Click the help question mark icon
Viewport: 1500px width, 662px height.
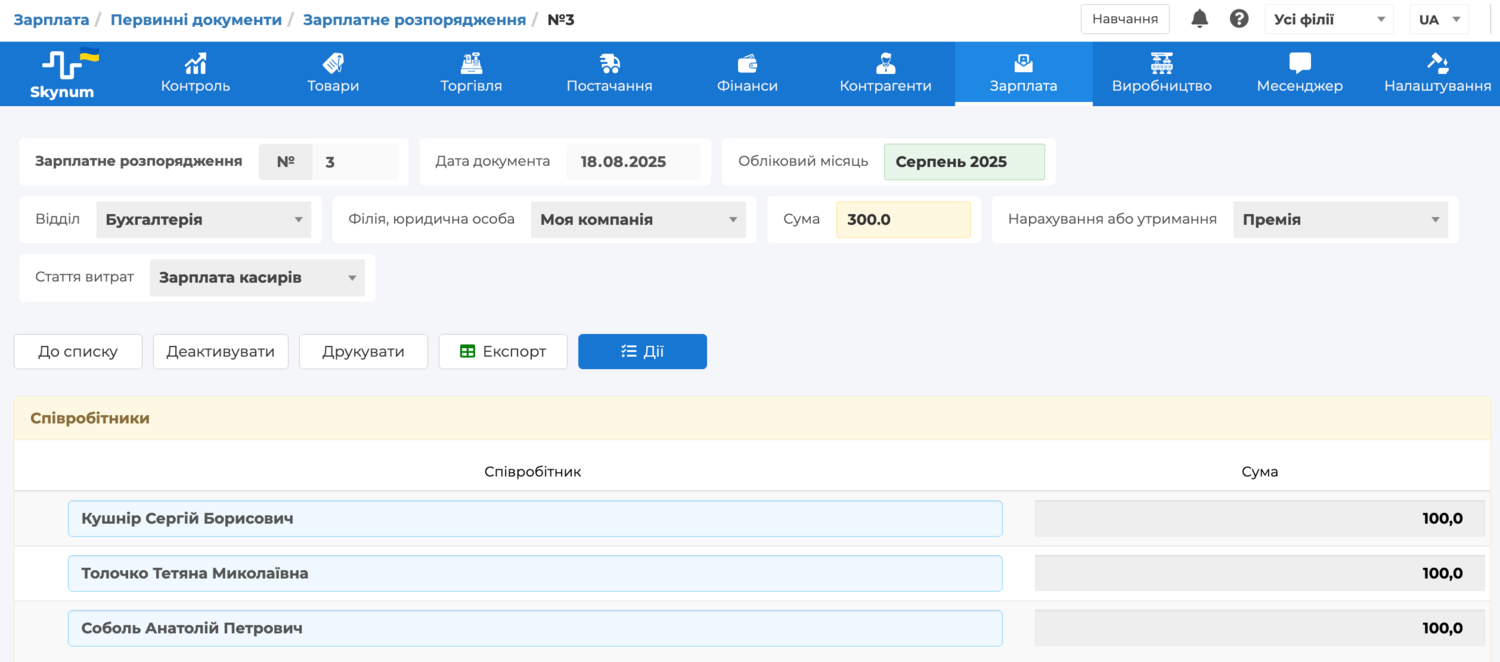[x=1239, y=19]
